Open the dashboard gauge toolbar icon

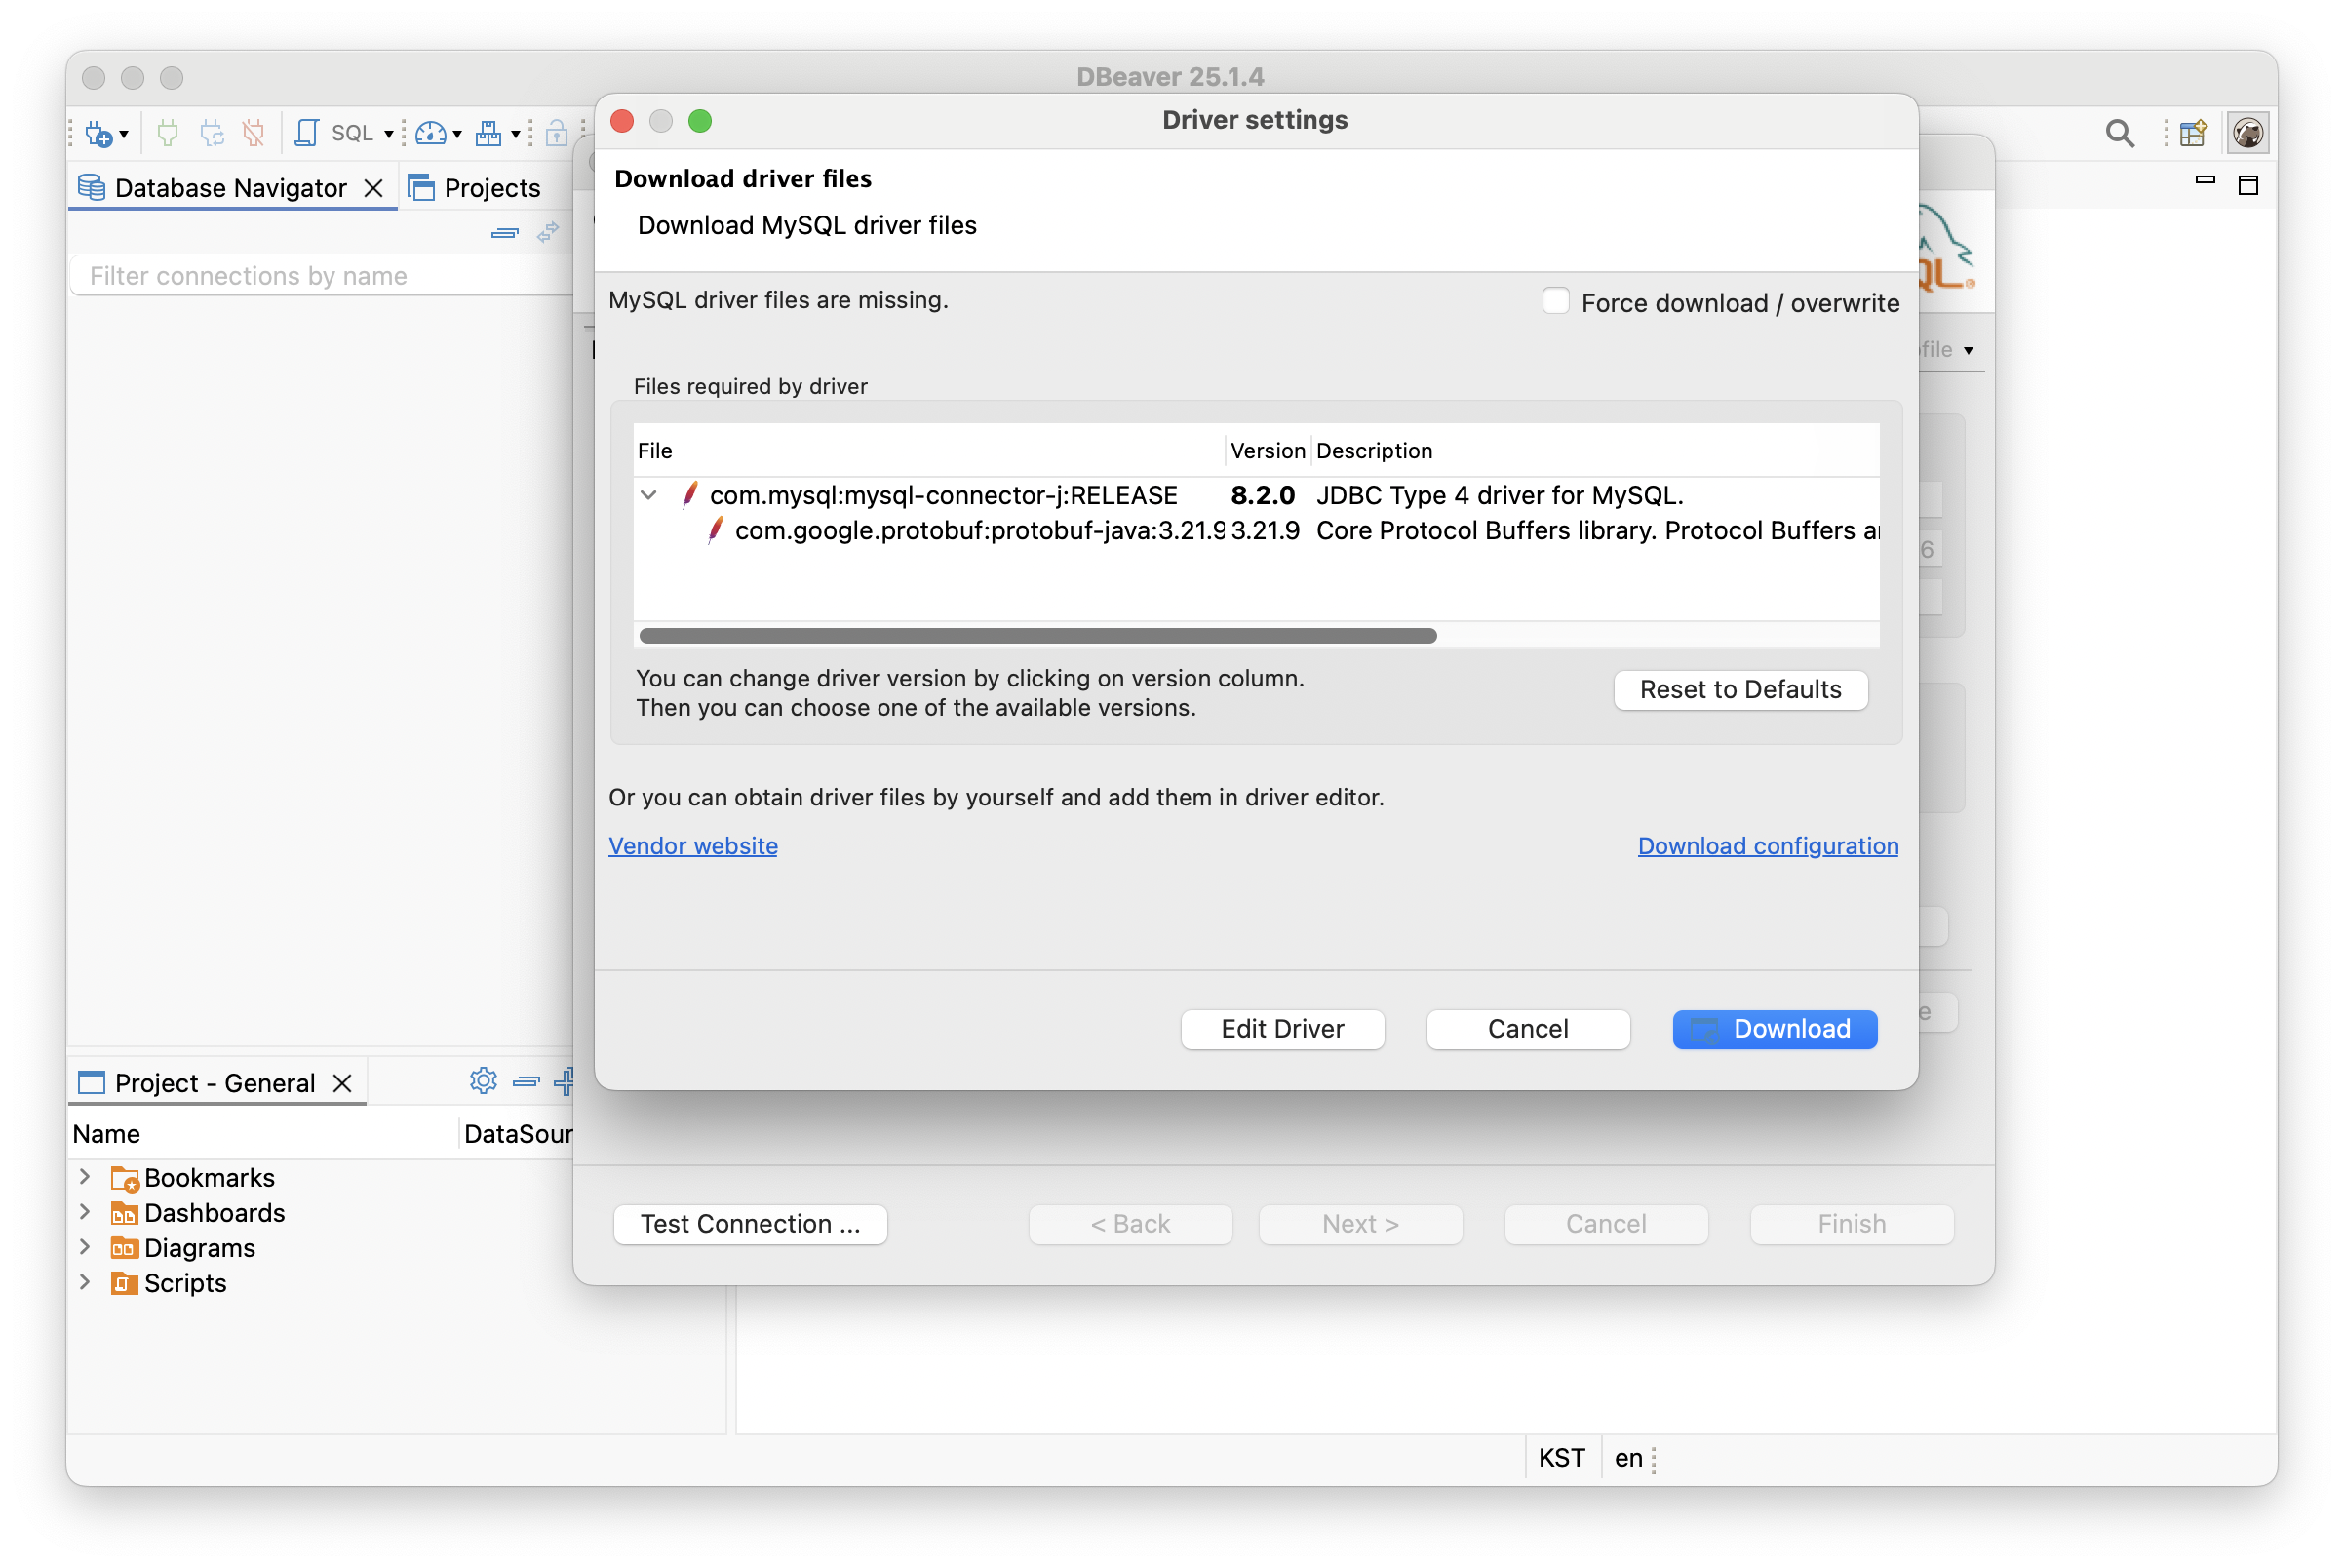[x=430, y=132]
